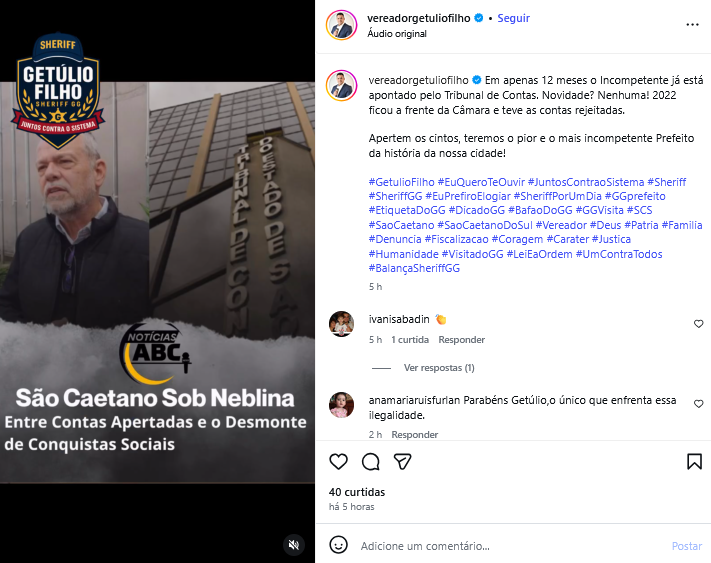Reply to ivanisabadin's comment
The width and height of the screenshot is (711, 563).
461,340
